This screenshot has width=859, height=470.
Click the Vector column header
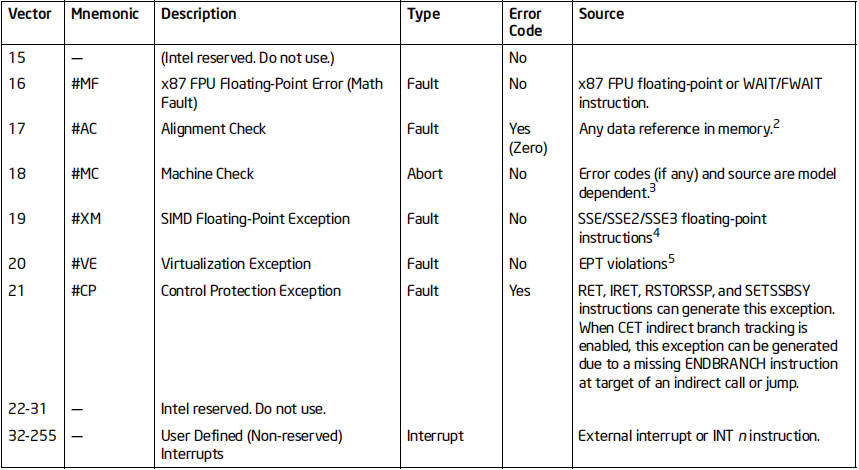(x=30, y=14)
